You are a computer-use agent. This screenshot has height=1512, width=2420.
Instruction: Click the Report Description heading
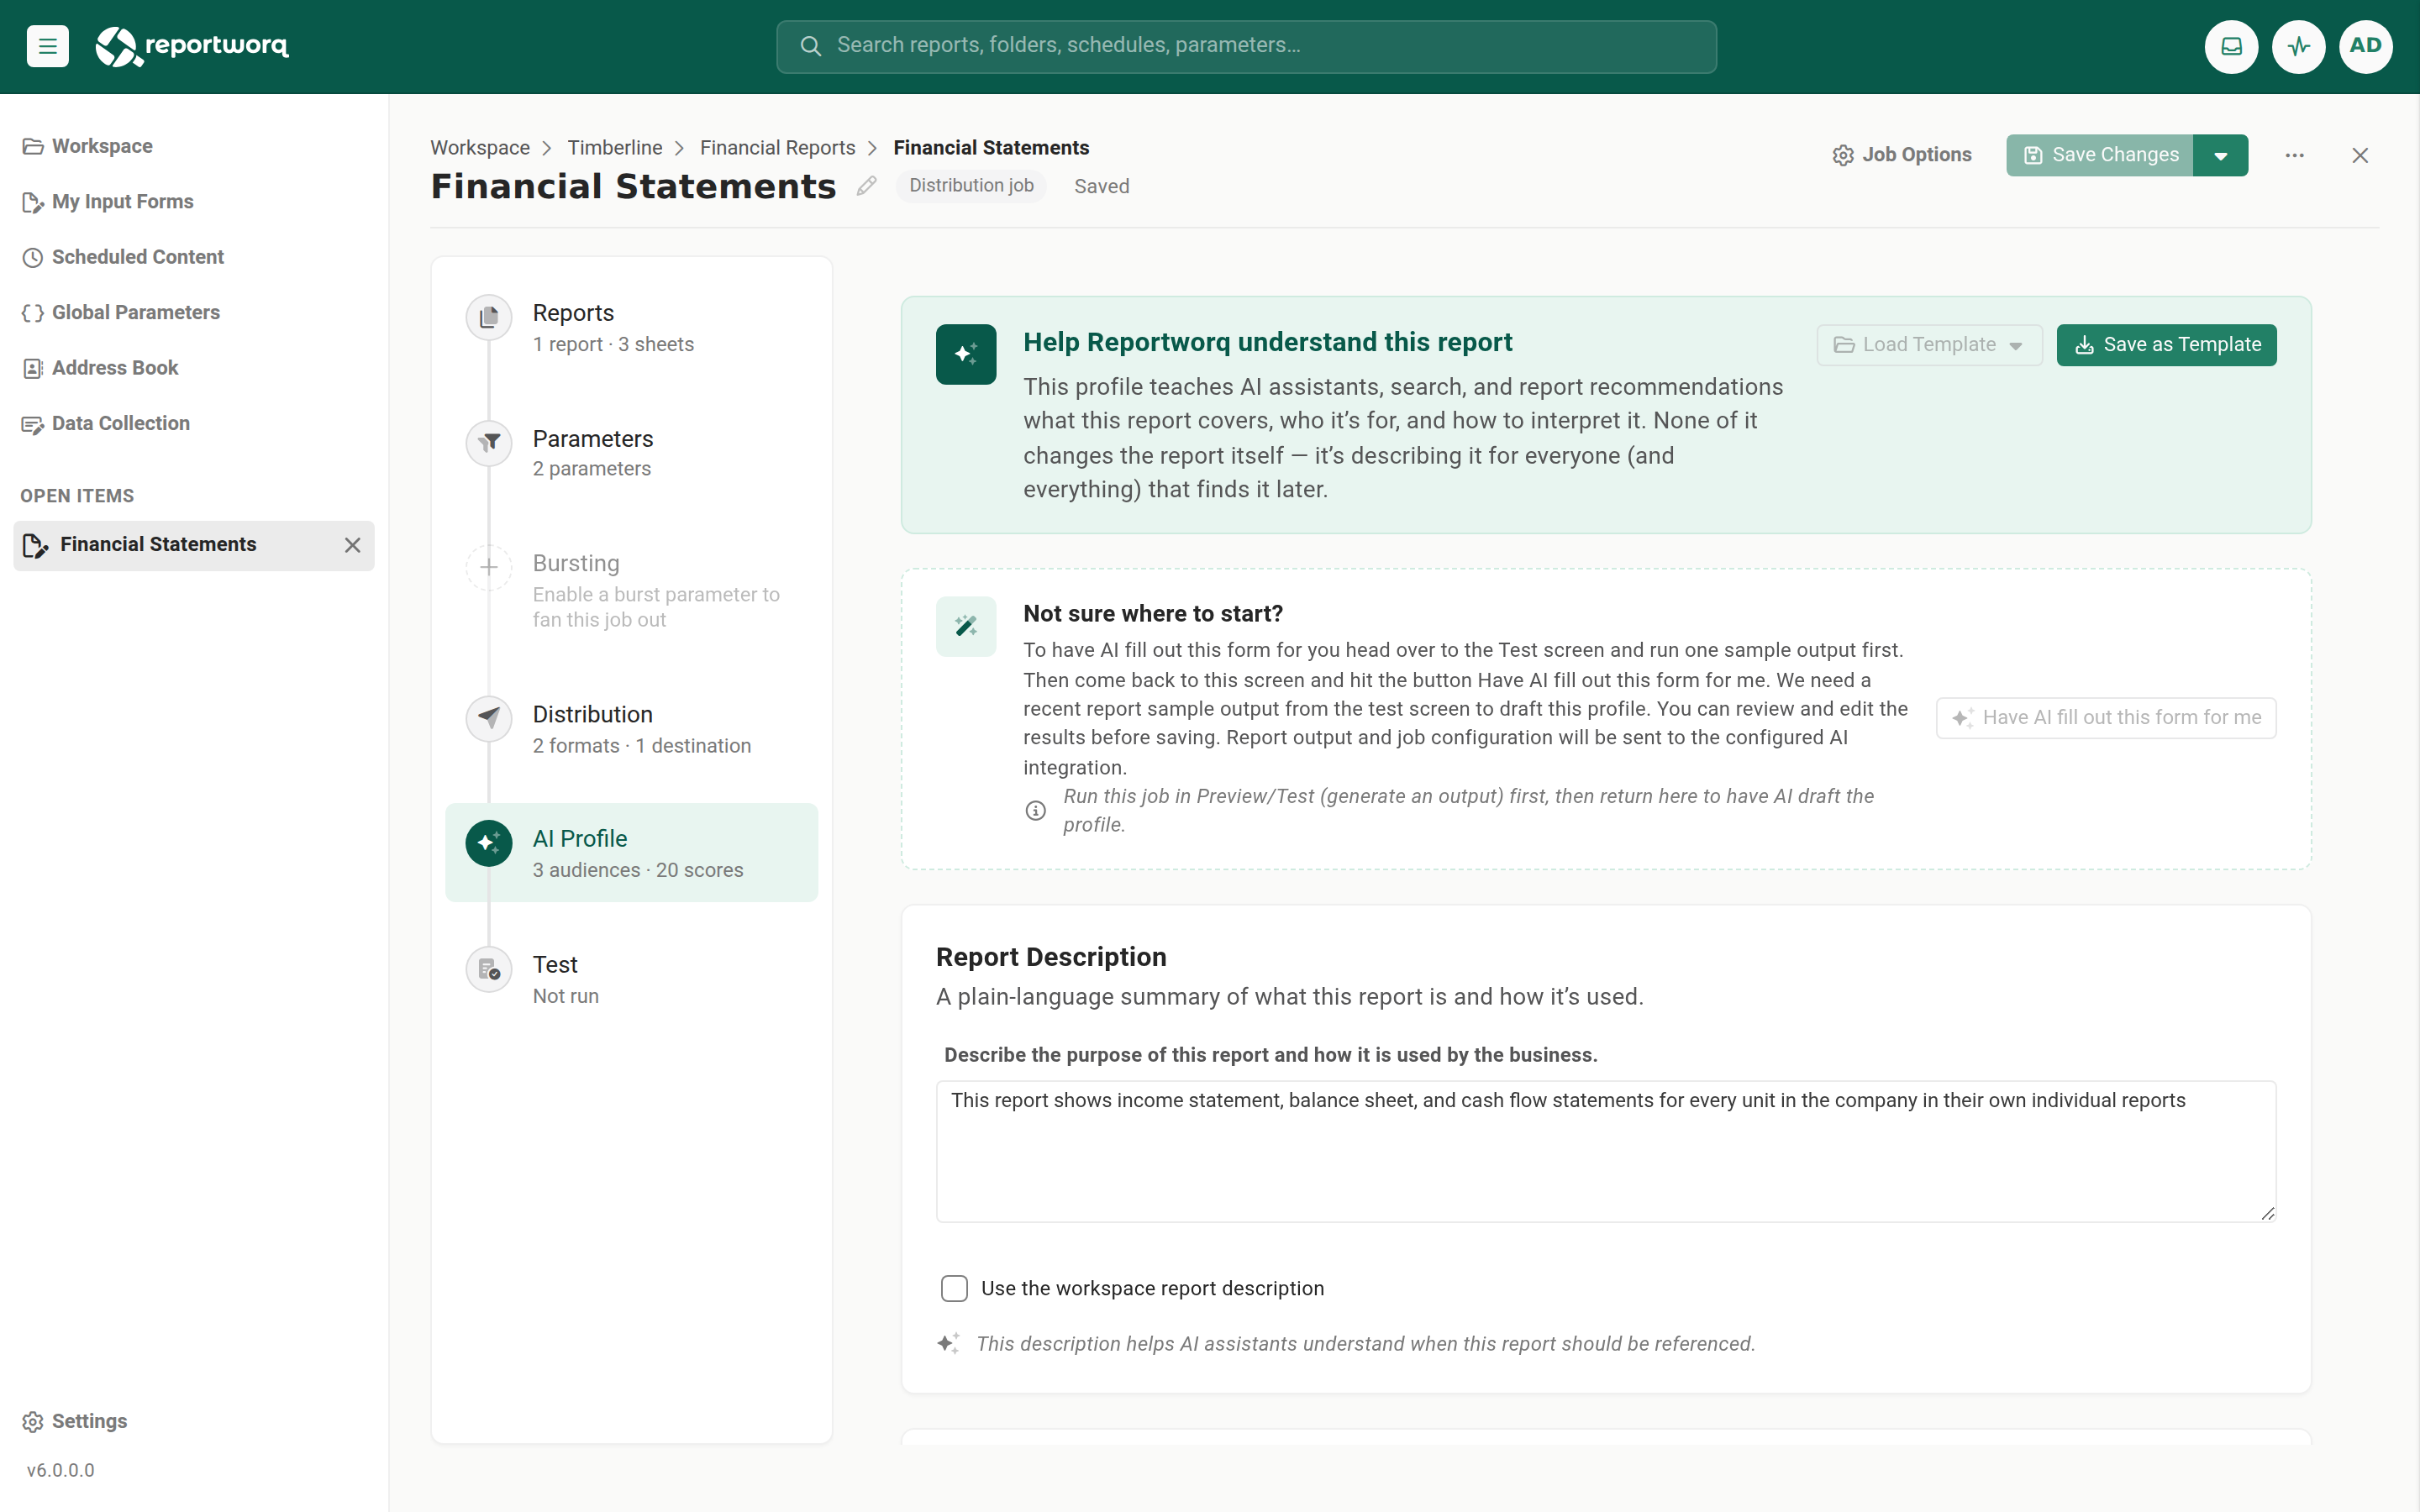(x=1051, y=957)
